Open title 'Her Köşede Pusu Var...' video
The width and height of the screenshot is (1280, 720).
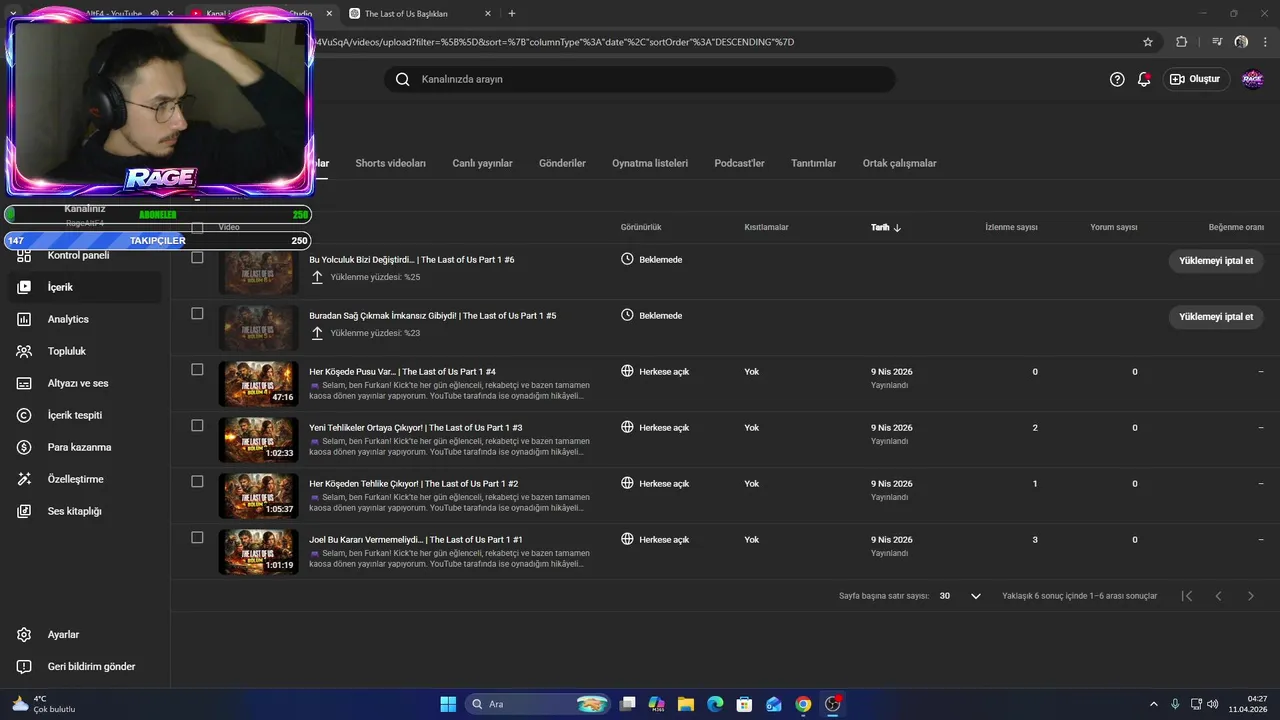[x=402, y=371]
